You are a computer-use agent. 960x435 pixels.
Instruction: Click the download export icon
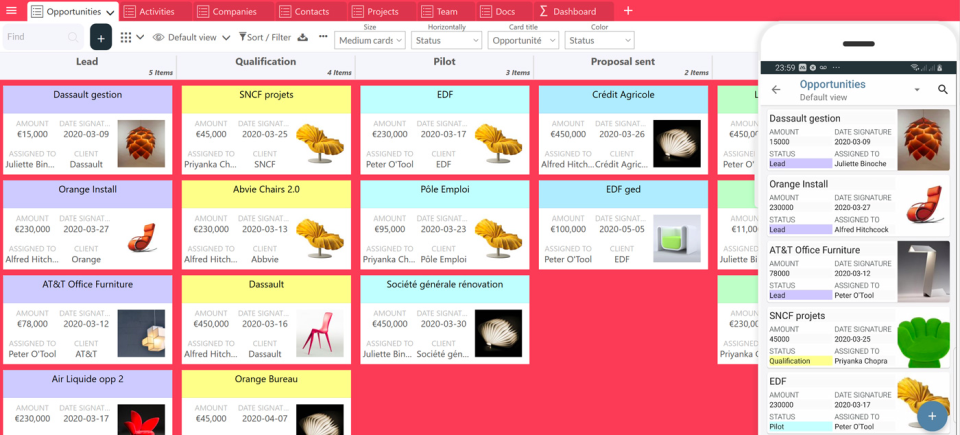click(303, 38)
